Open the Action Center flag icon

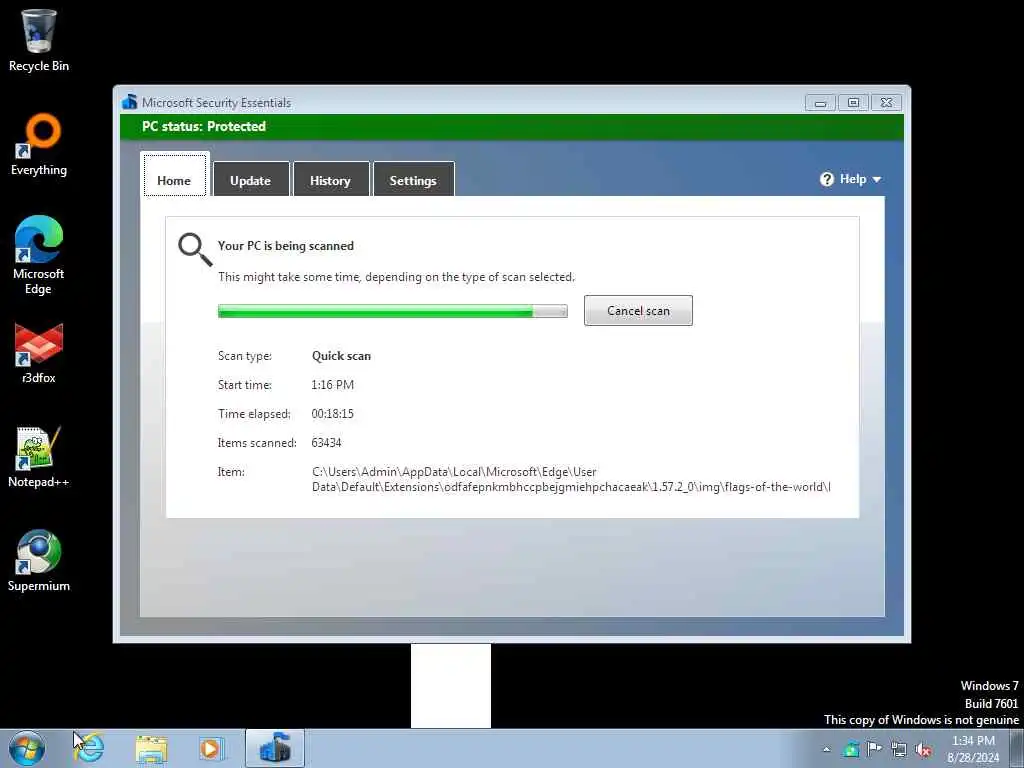coord(874,749)
